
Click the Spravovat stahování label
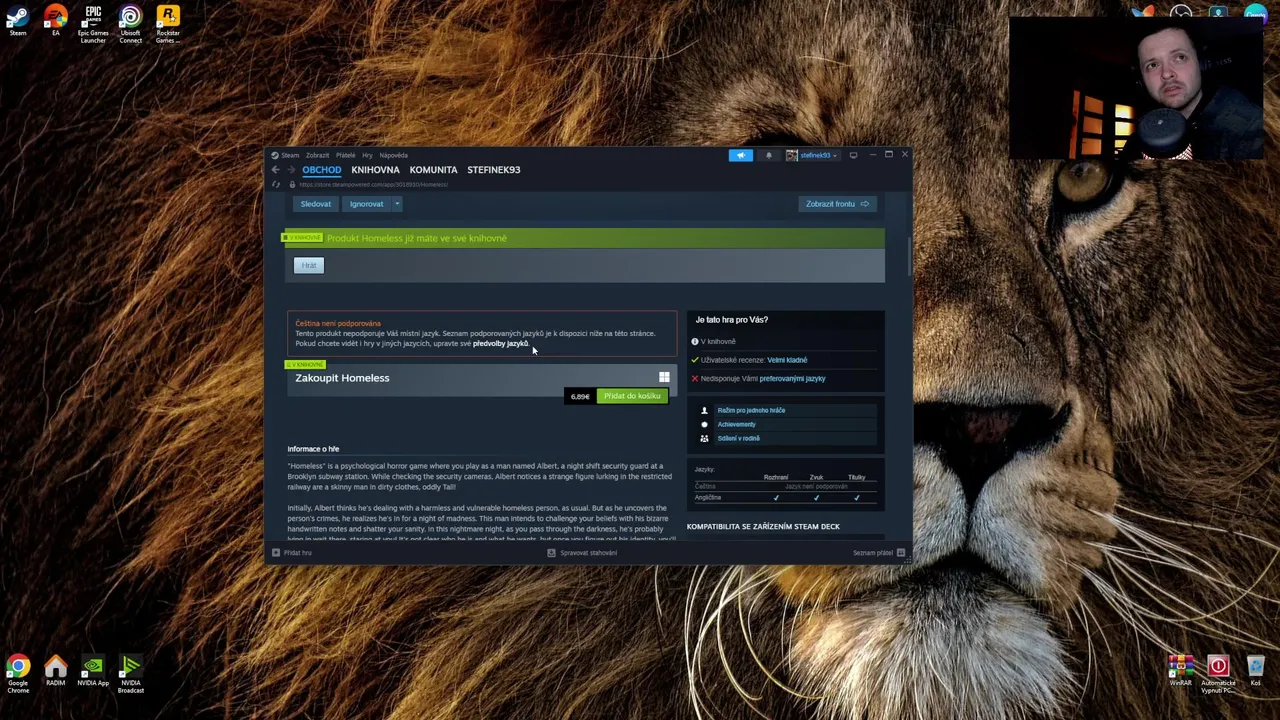coord(588,552)
